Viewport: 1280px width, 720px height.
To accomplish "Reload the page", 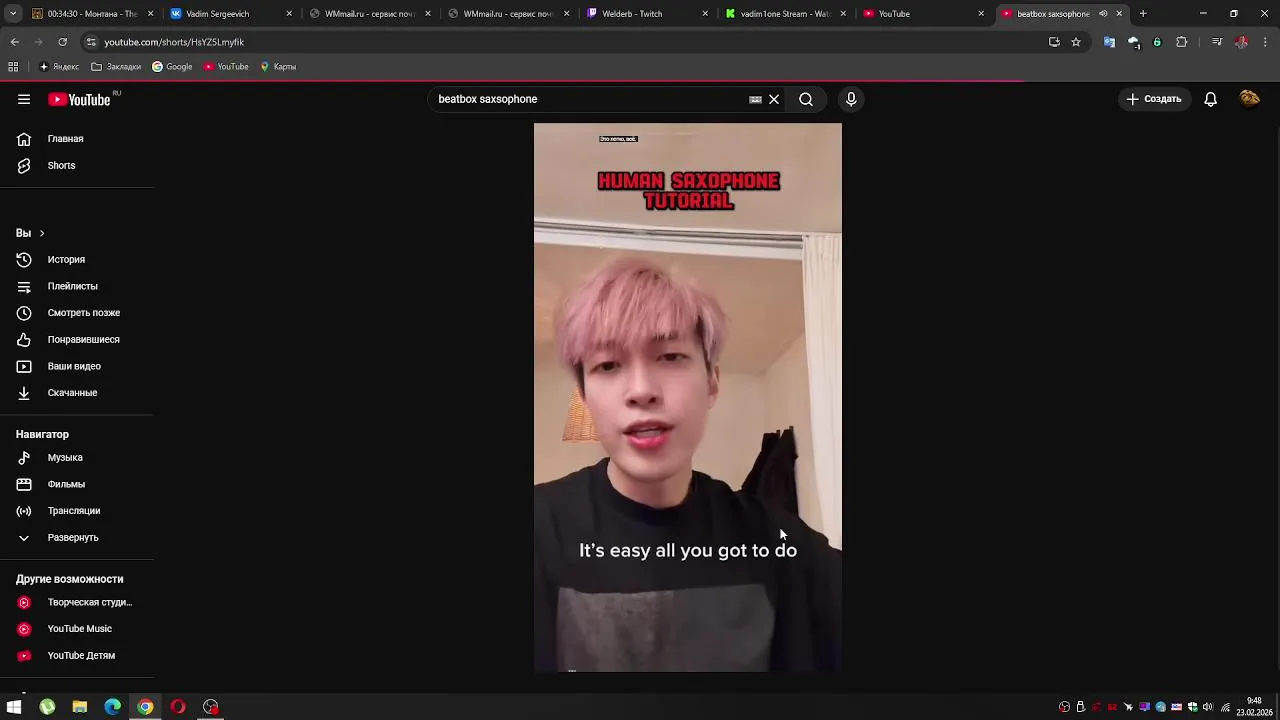I will pyautogui.click(x=62, y=42).
